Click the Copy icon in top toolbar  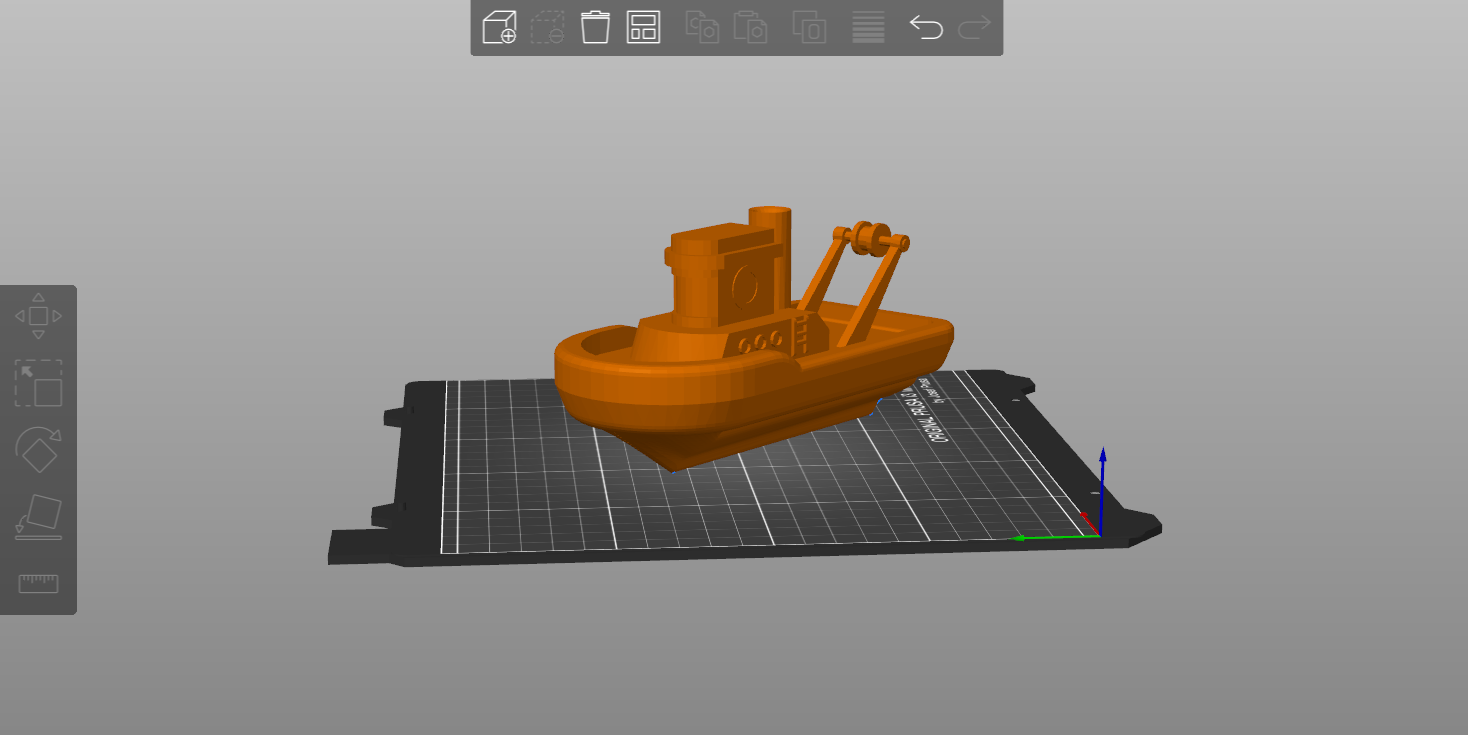[702, 27]
